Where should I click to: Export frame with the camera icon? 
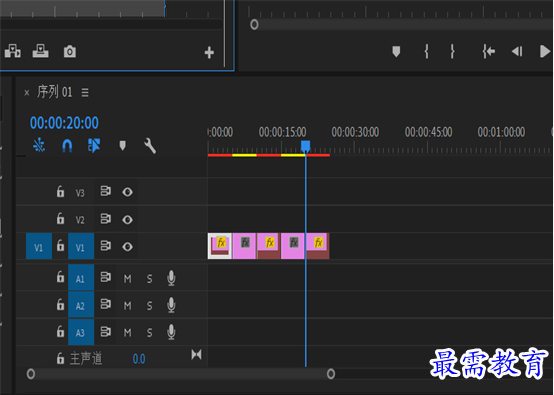coord(70,52)
